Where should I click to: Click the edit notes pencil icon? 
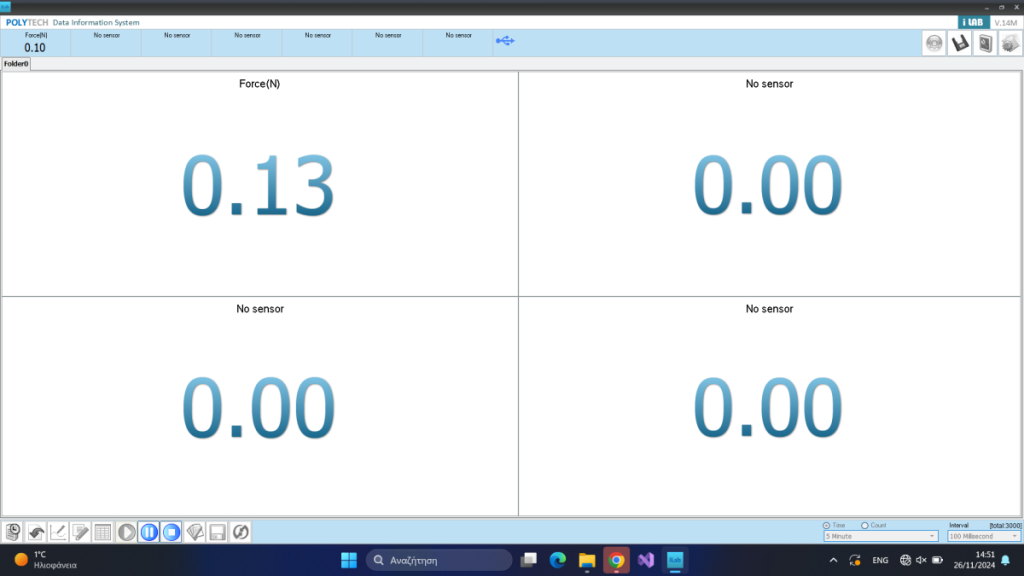tap(81, 532)
